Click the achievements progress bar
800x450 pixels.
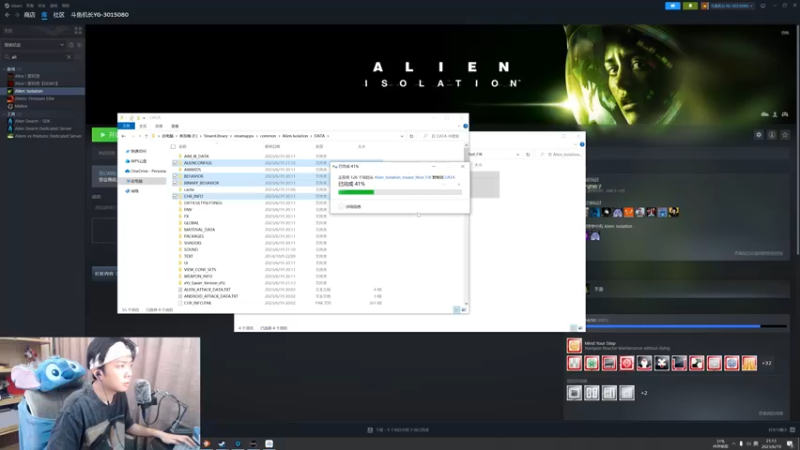[x=686, y=326]
